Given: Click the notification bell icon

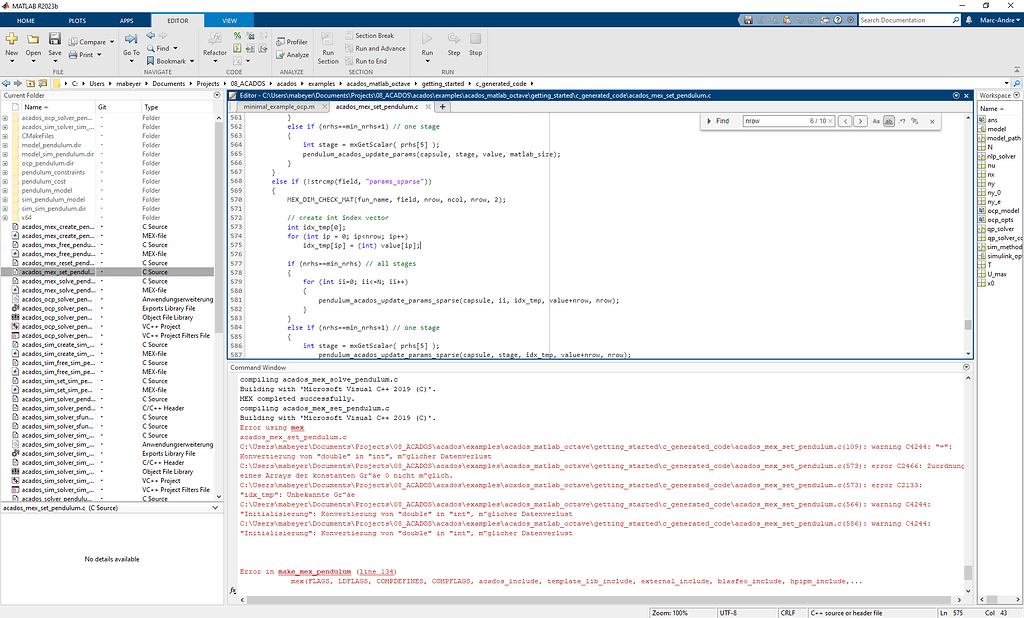Looking at the screenshot, I should click(969, 20).
